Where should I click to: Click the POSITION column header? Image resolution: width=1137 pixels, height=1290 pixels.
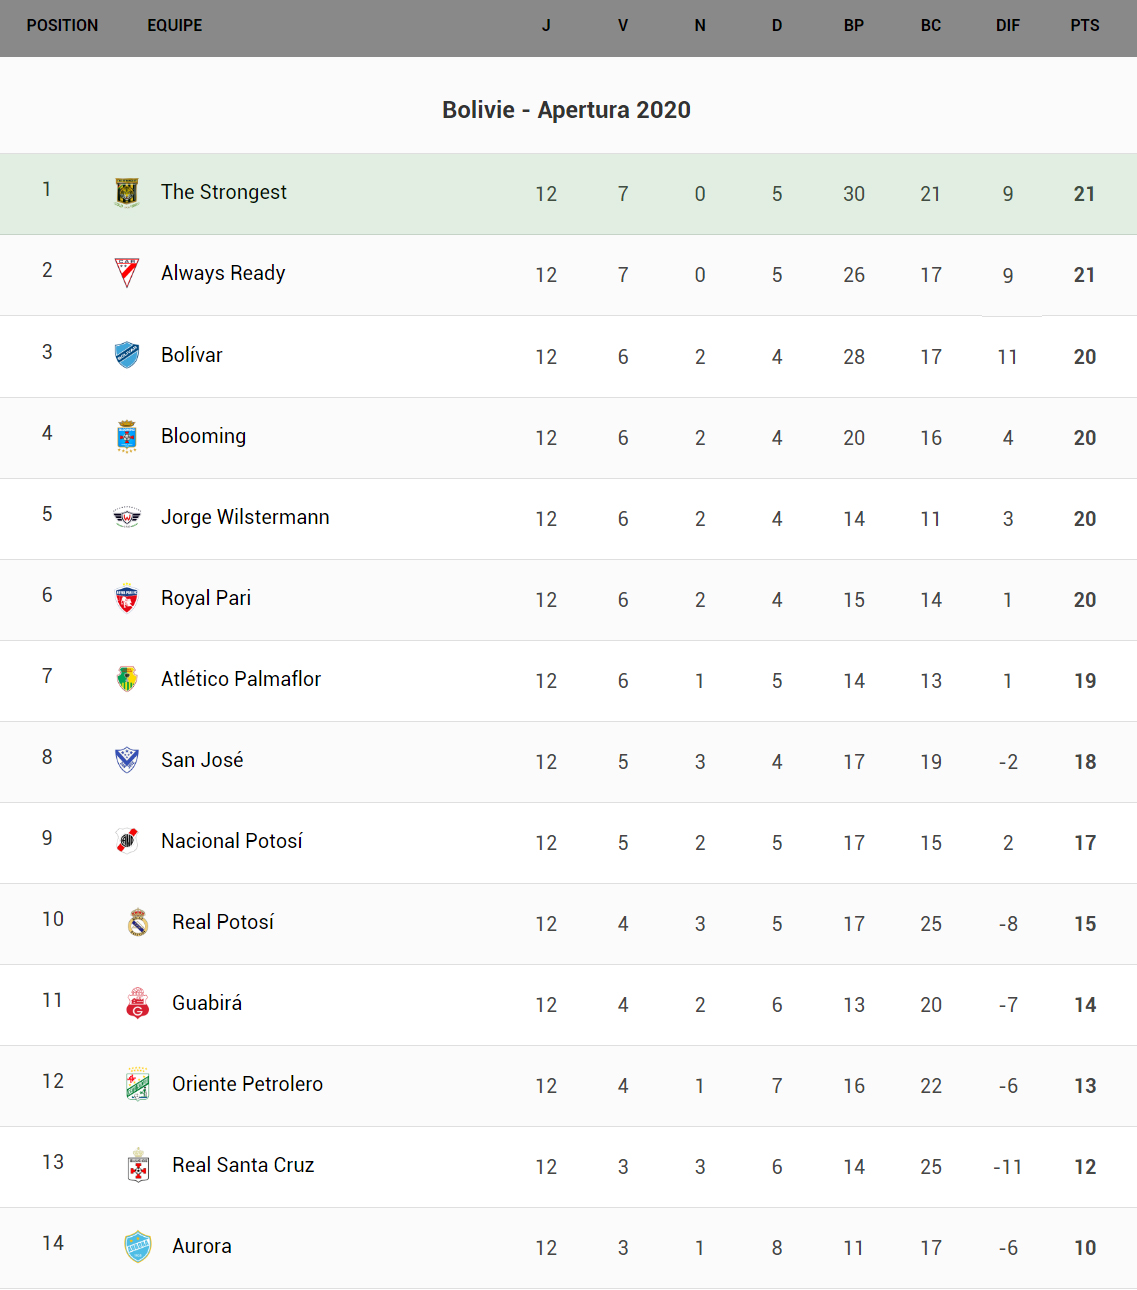tap(62, 26)
